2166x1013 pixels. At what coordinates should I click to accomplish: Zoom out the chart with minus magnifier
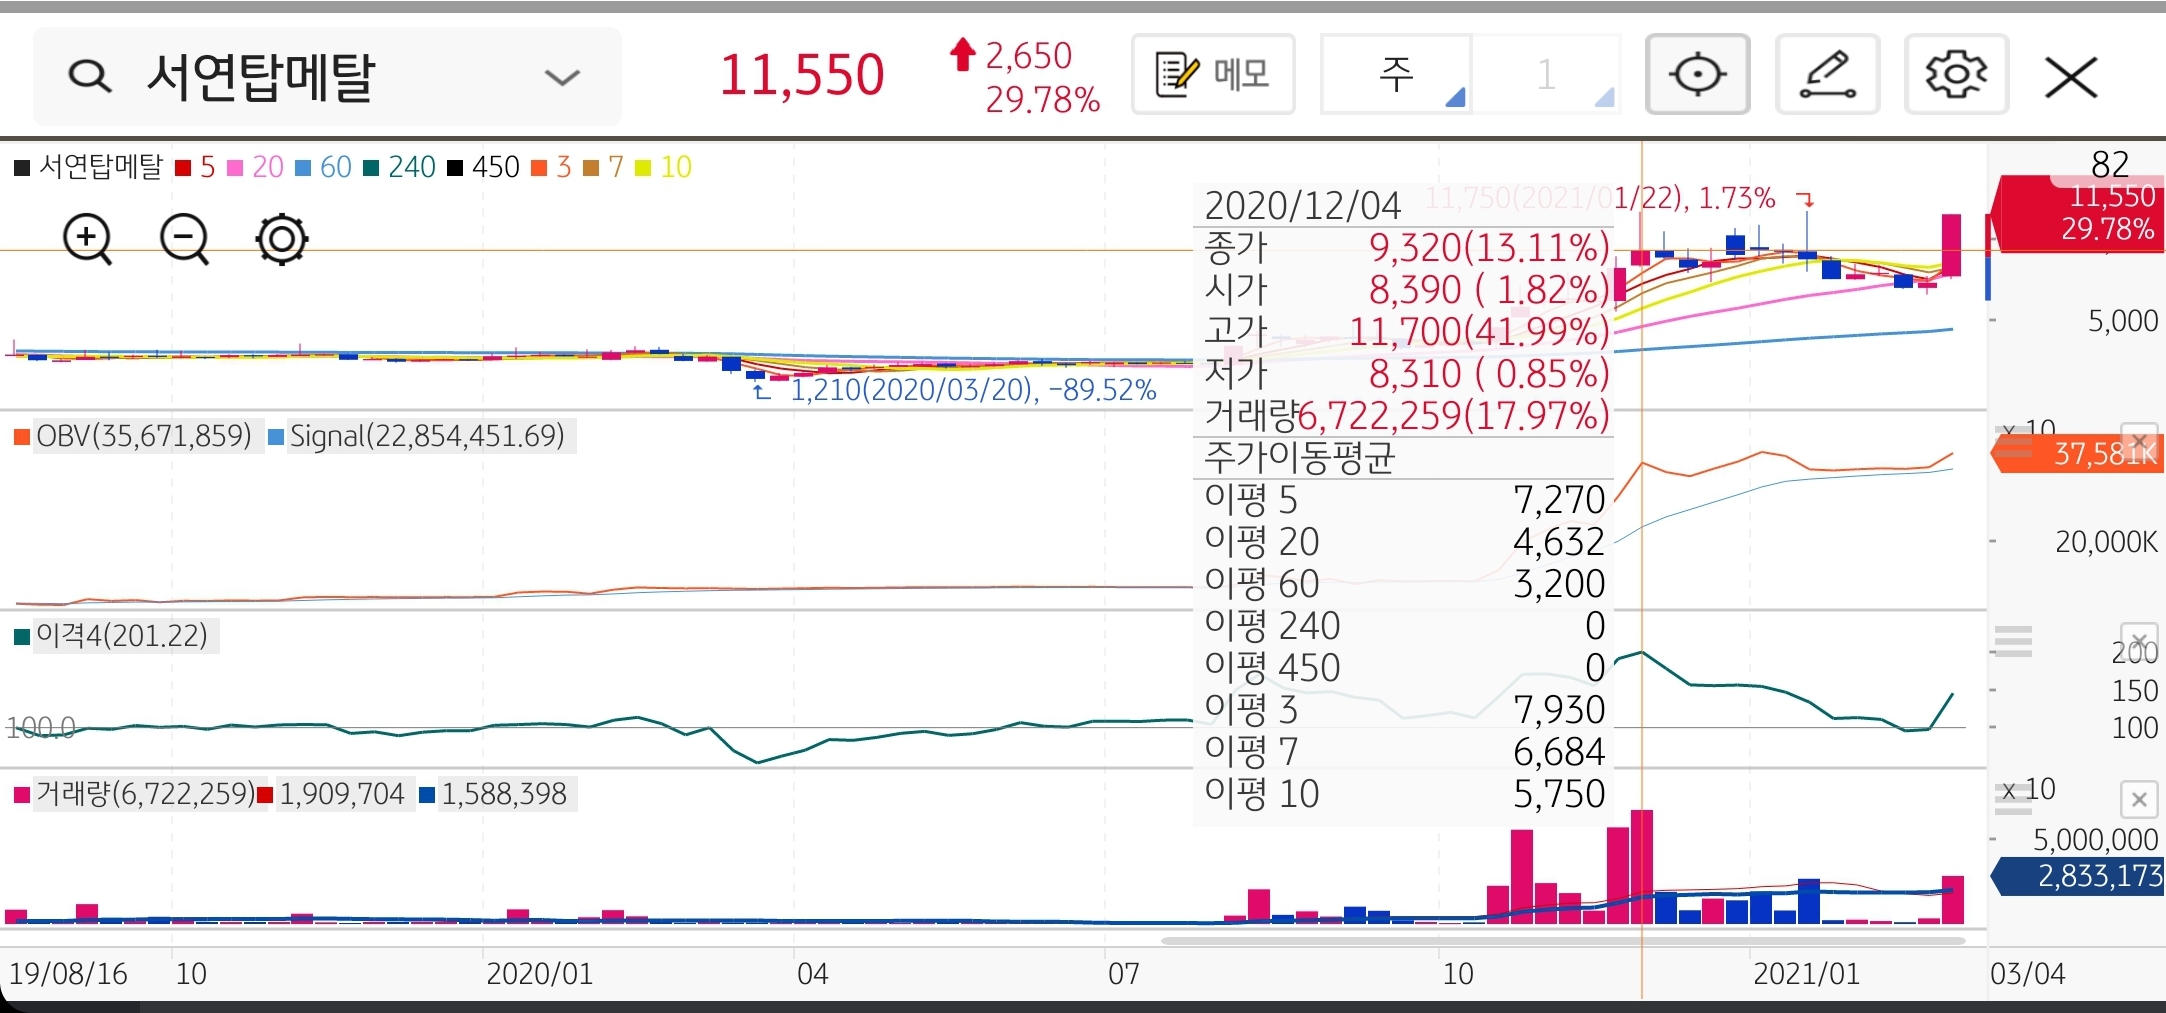pos(185,239)
